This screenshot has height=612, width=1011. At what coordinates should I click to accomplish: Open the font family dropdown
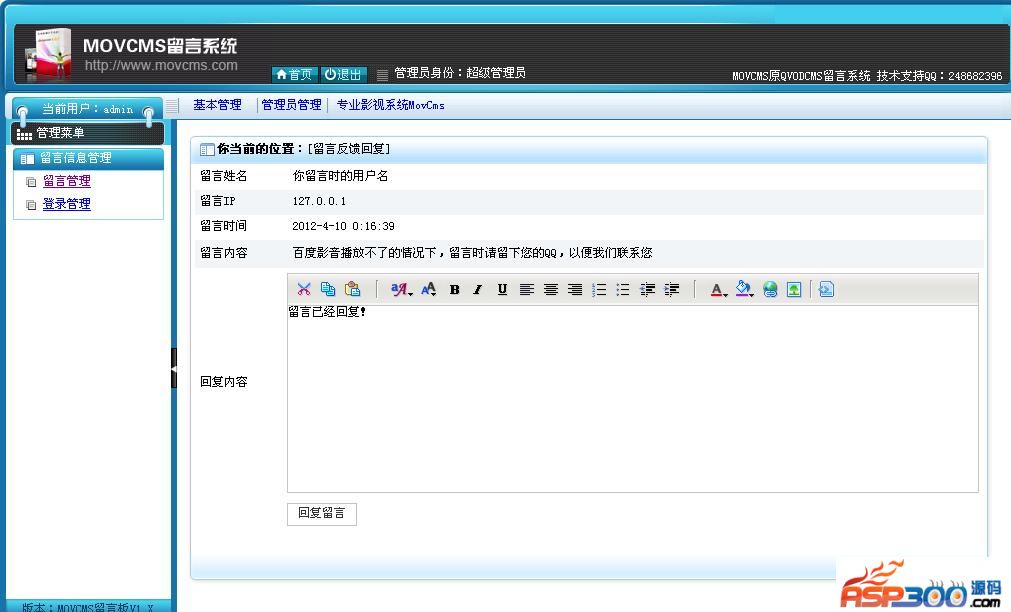[401, 290]
